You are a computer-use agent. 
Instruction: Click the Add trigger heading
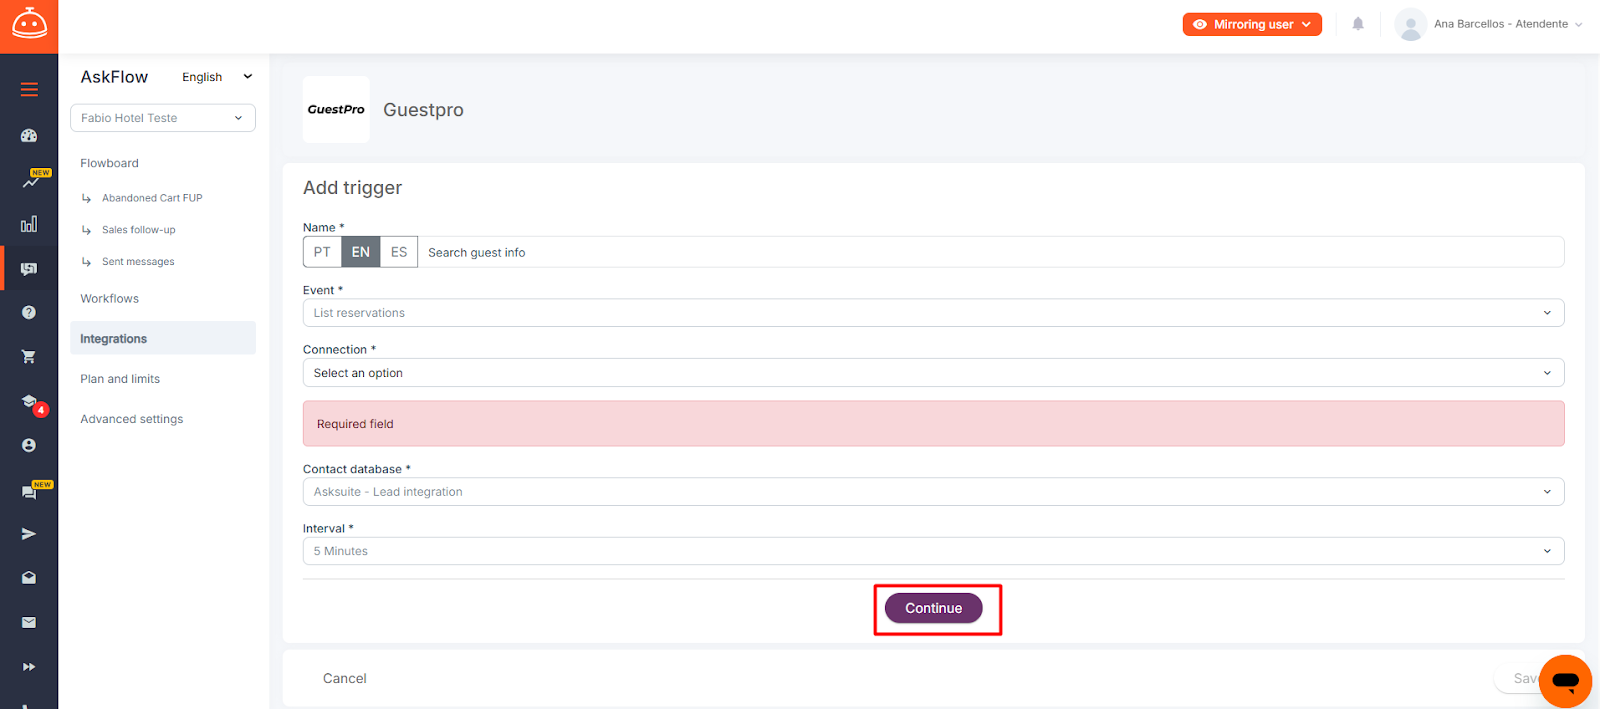353,188
